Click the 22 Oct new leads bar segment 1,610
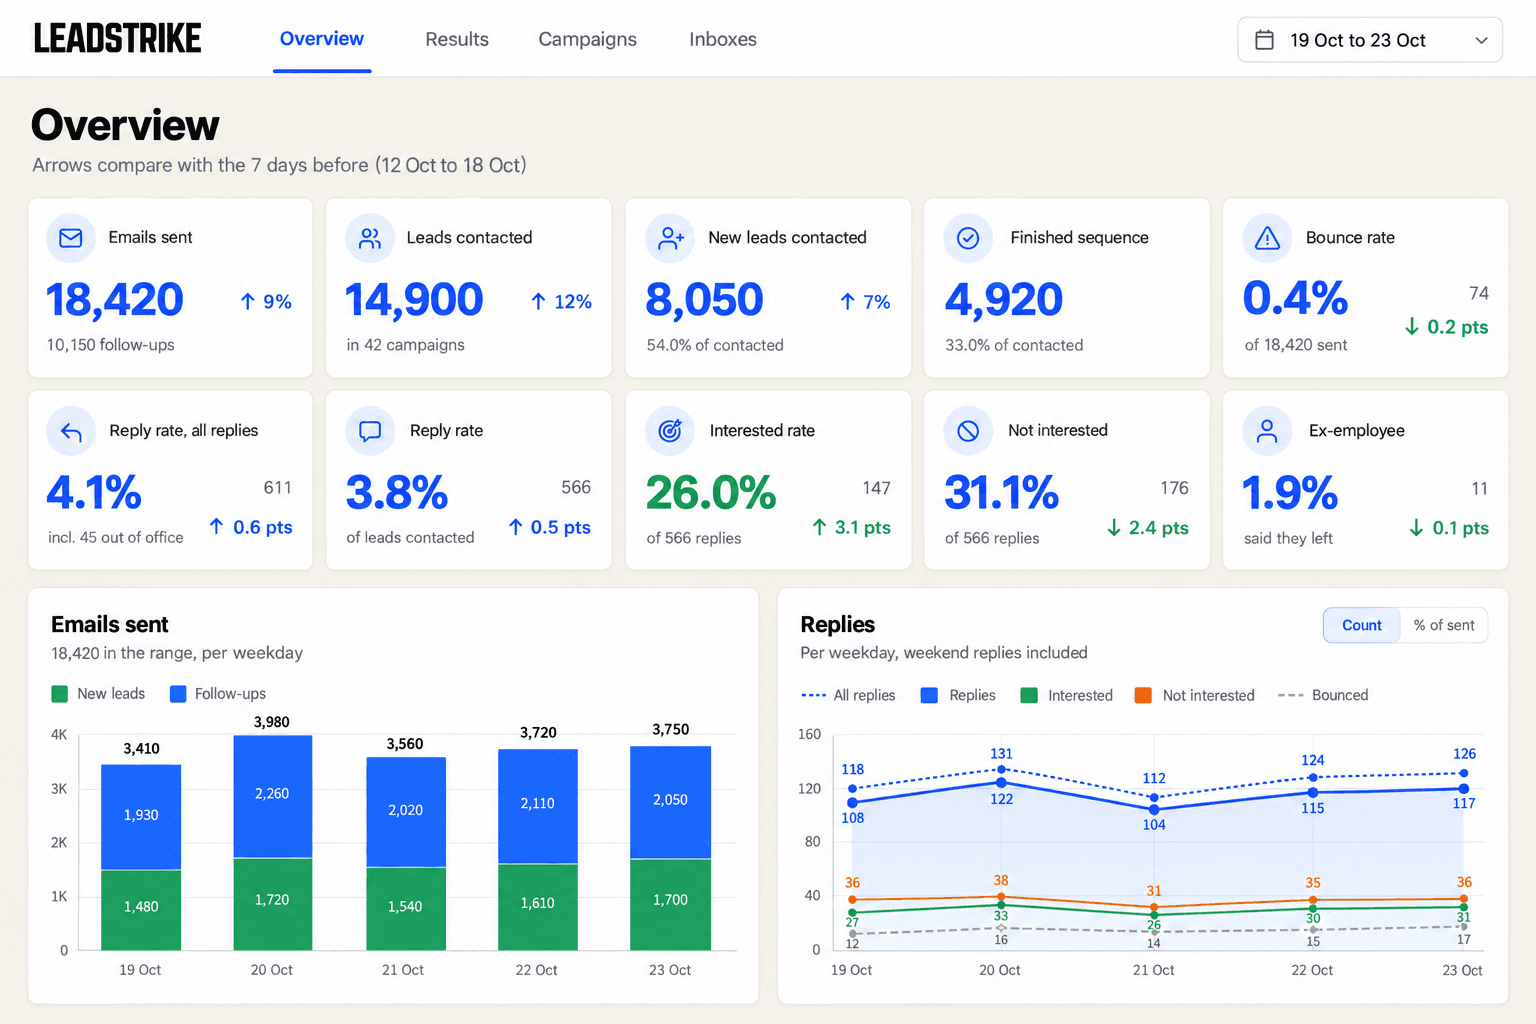 click(538, 906)
